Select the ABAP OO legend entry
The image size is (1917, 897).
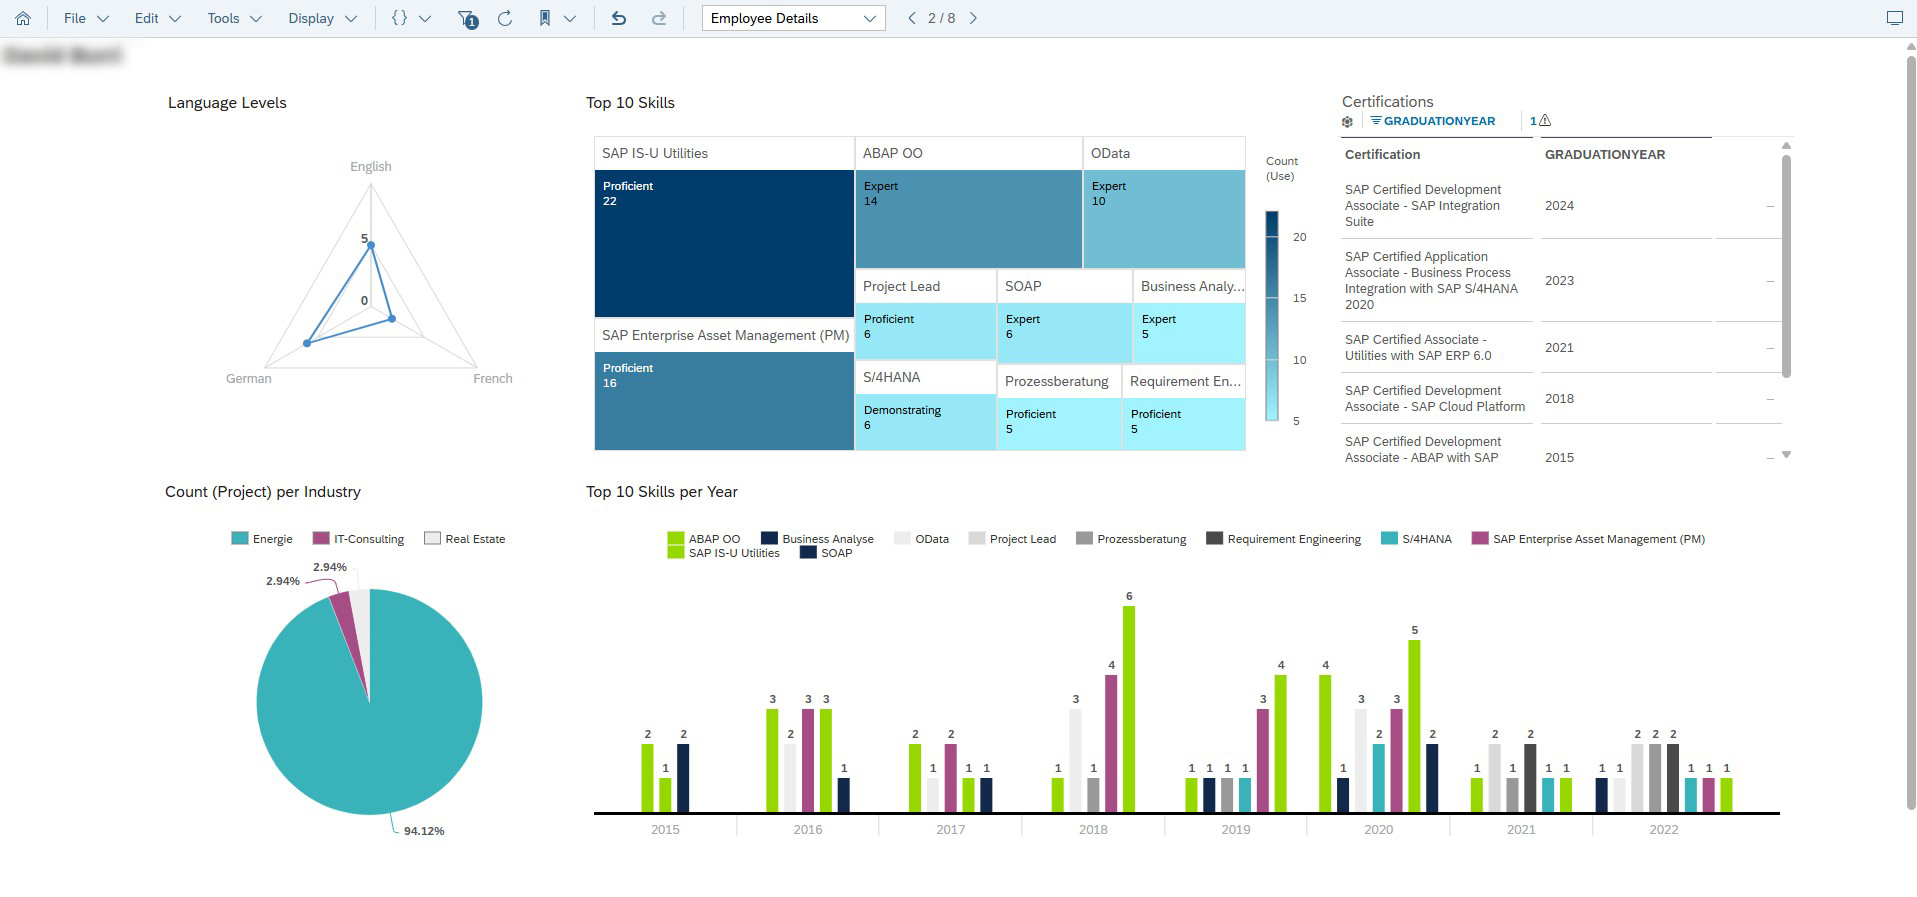704,538
